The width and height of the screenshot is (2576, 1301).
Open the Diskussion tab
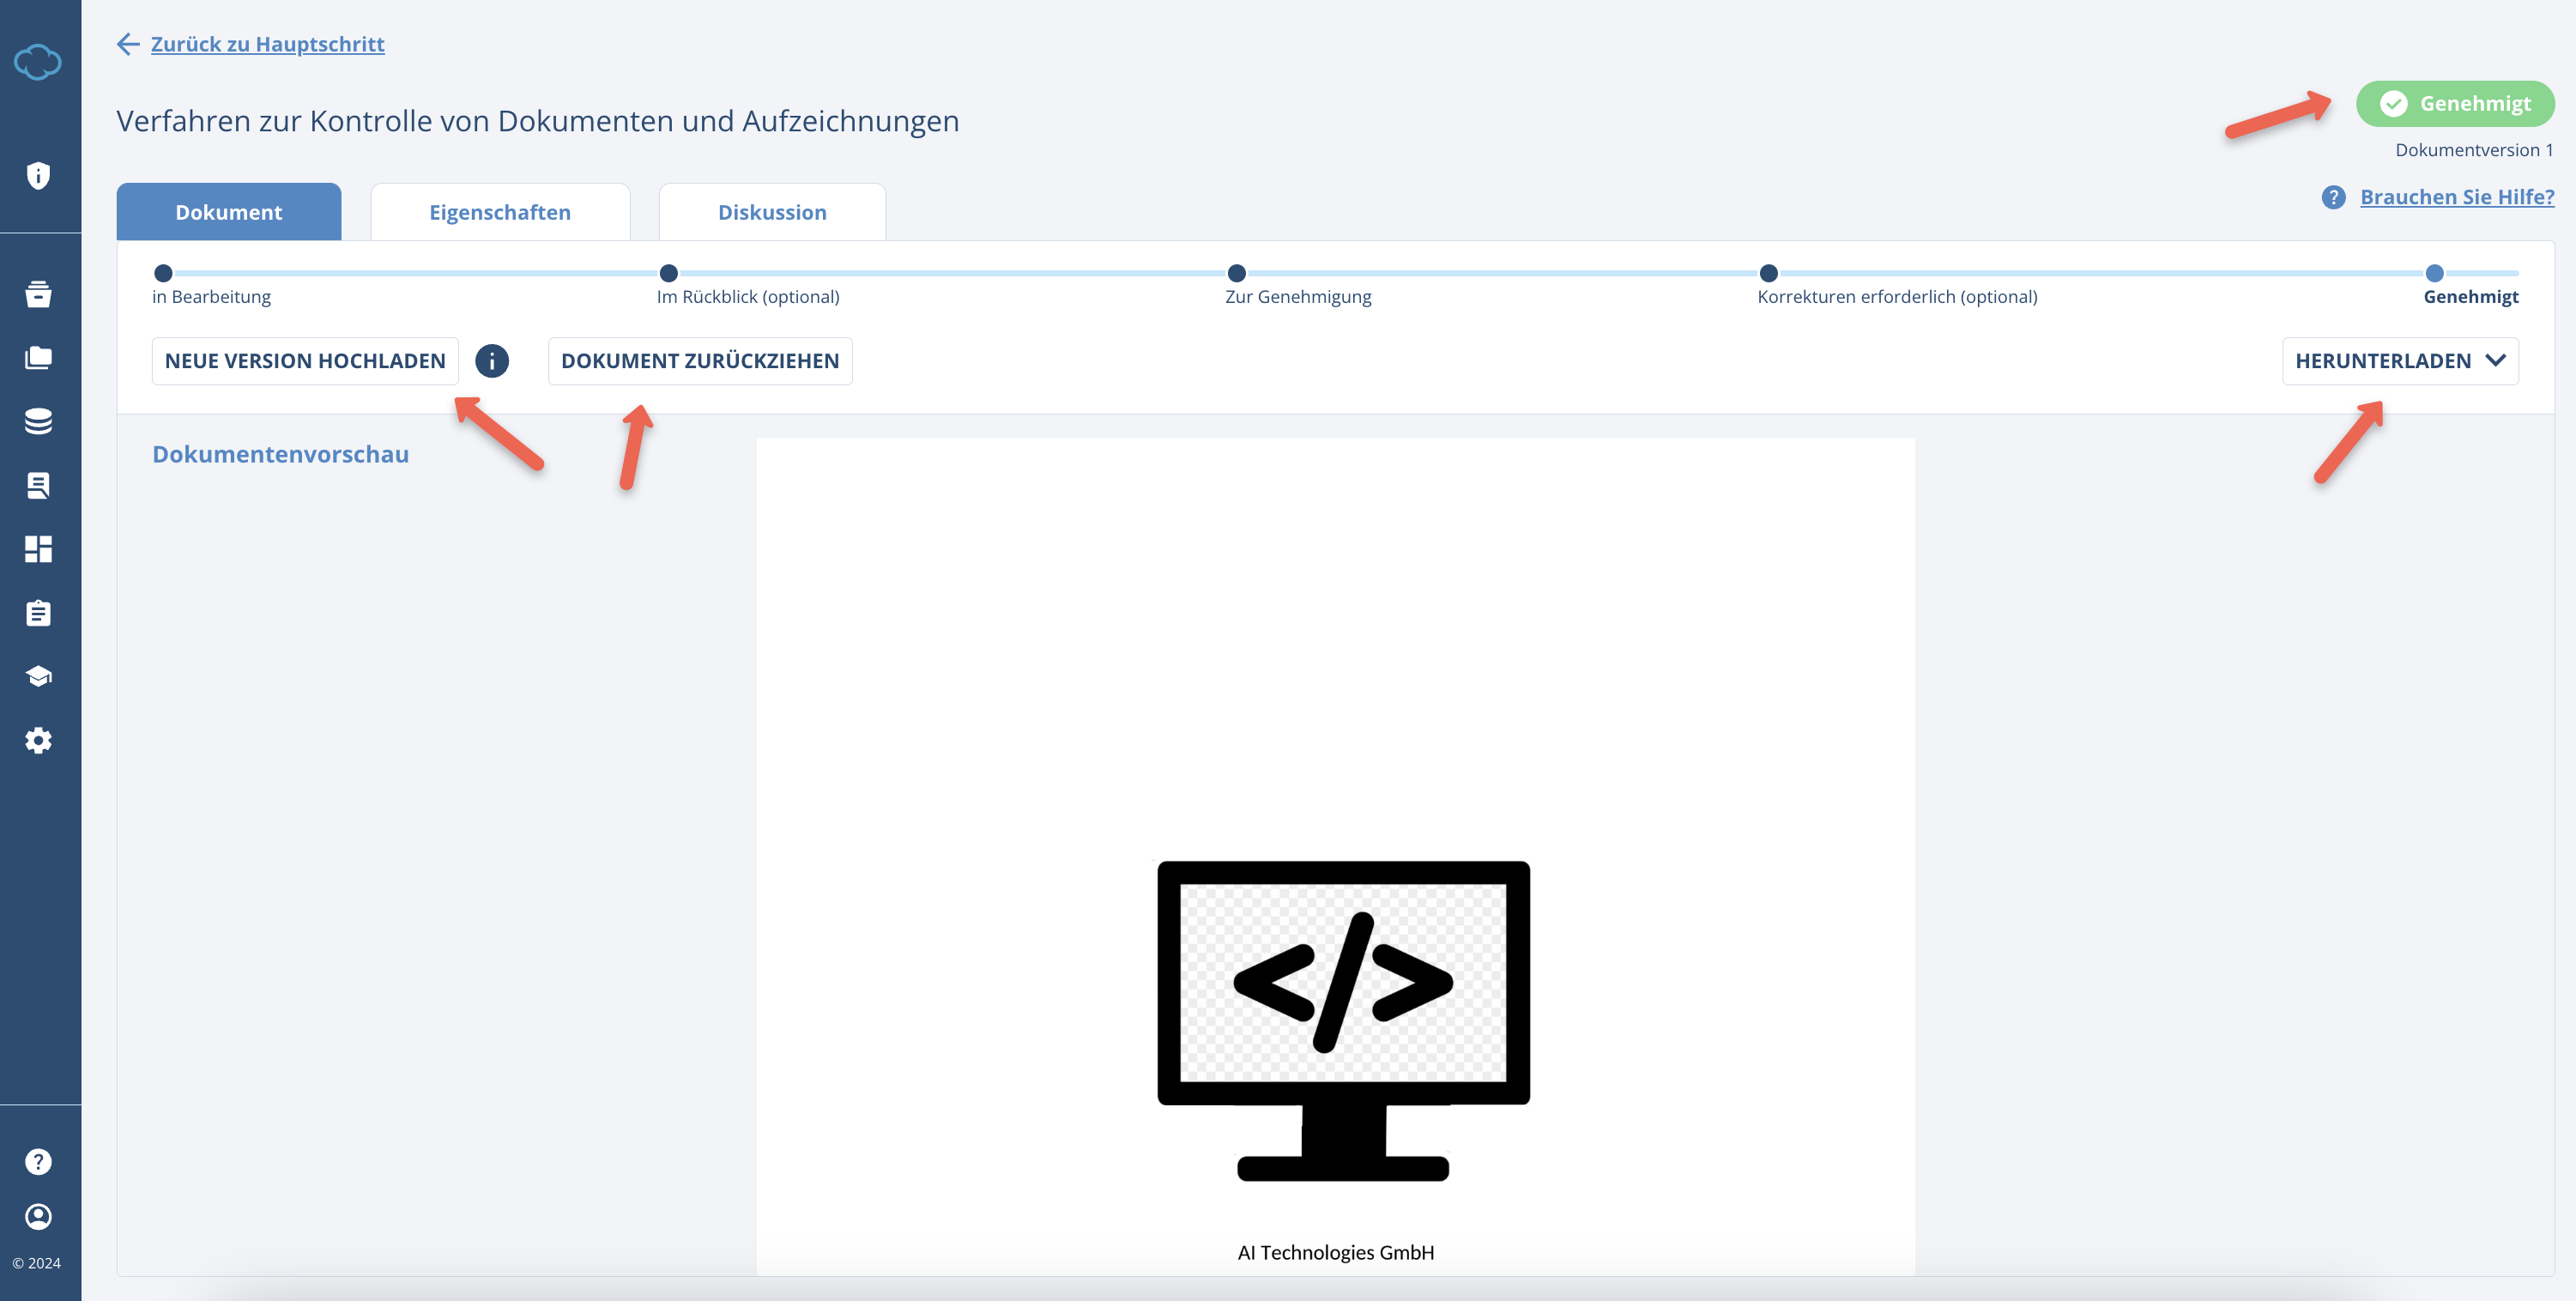tap(771, 211)
